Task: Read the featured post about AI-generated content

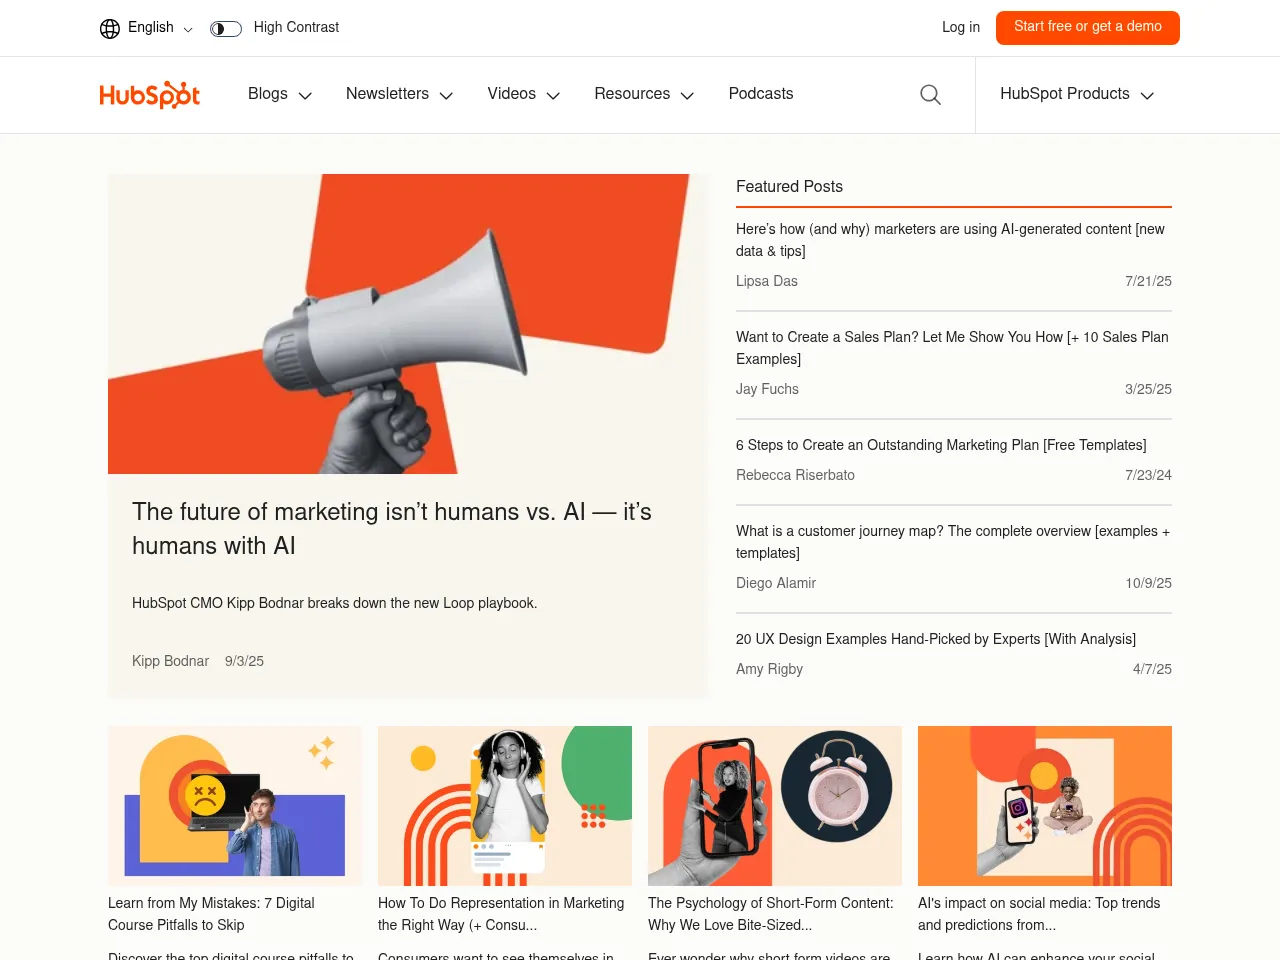Action: tap(950, 240)
